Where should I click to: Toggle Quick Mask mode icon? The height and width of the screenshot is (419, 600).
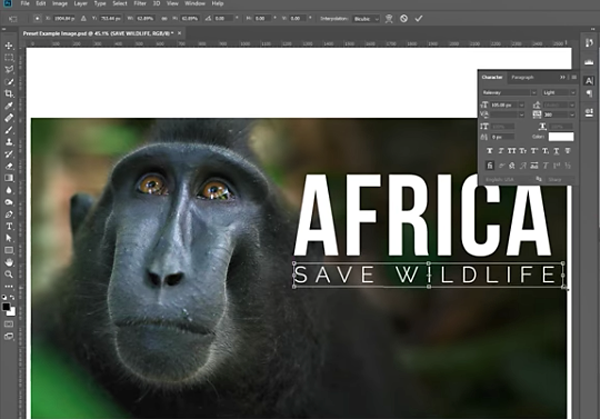click(x=9, y=324)
